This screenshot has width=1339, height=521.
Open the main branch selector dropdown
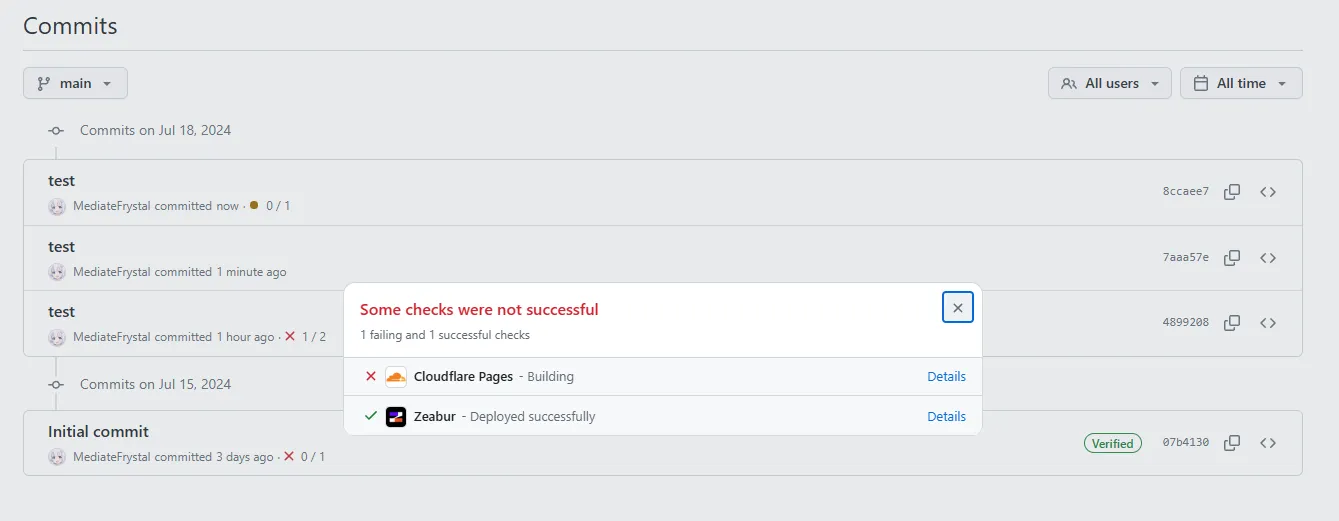75,84
